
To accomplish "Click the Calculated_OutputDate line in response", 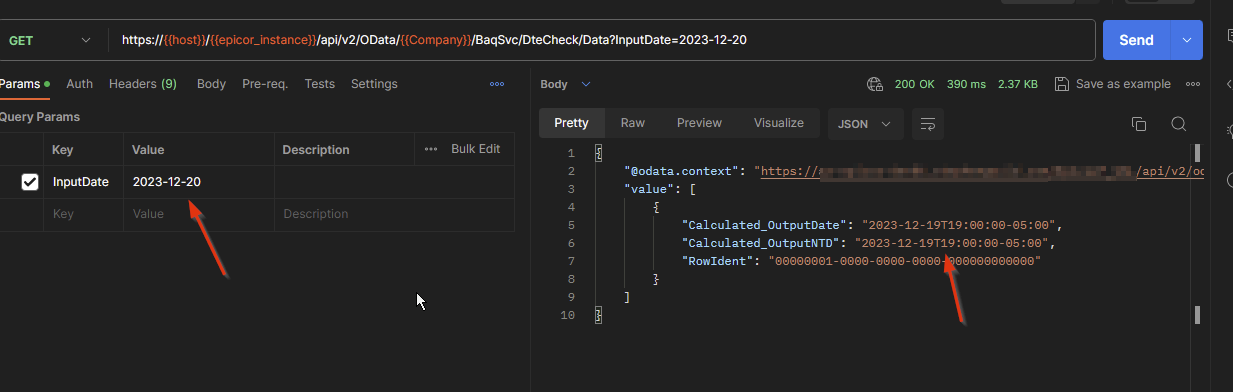I will pos(871,225).
